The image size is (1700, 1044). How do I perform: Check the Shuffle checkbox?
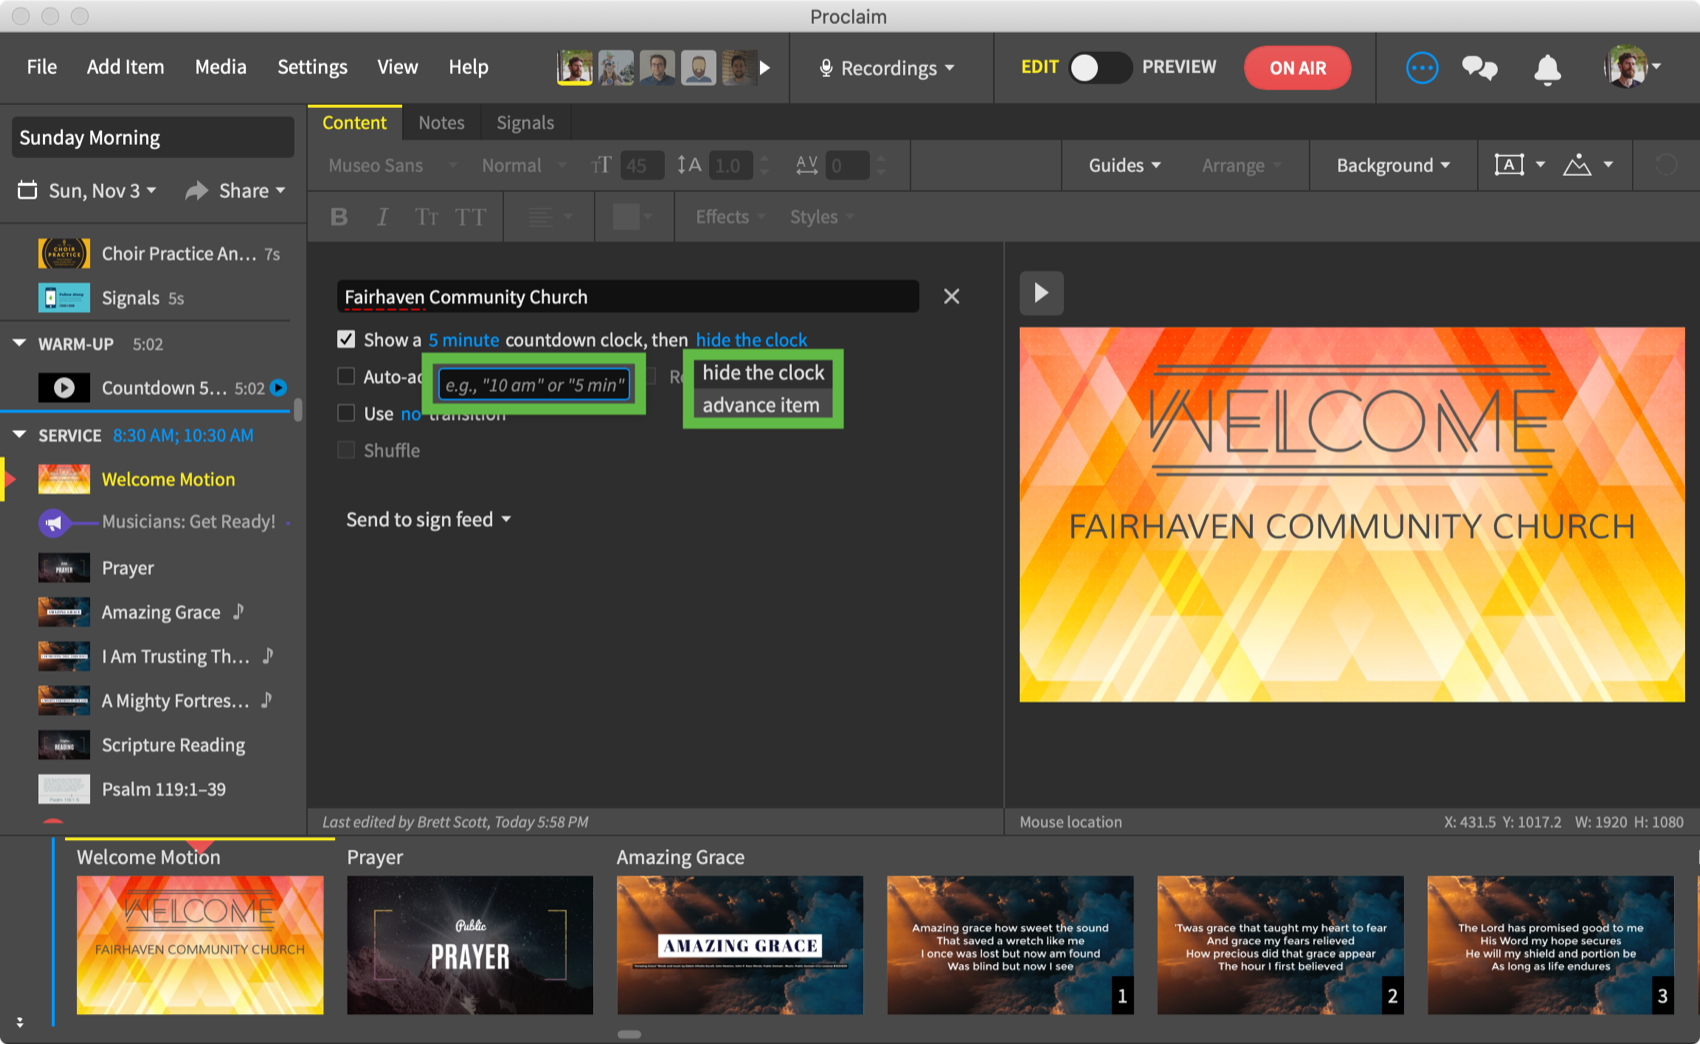(346, 450)
